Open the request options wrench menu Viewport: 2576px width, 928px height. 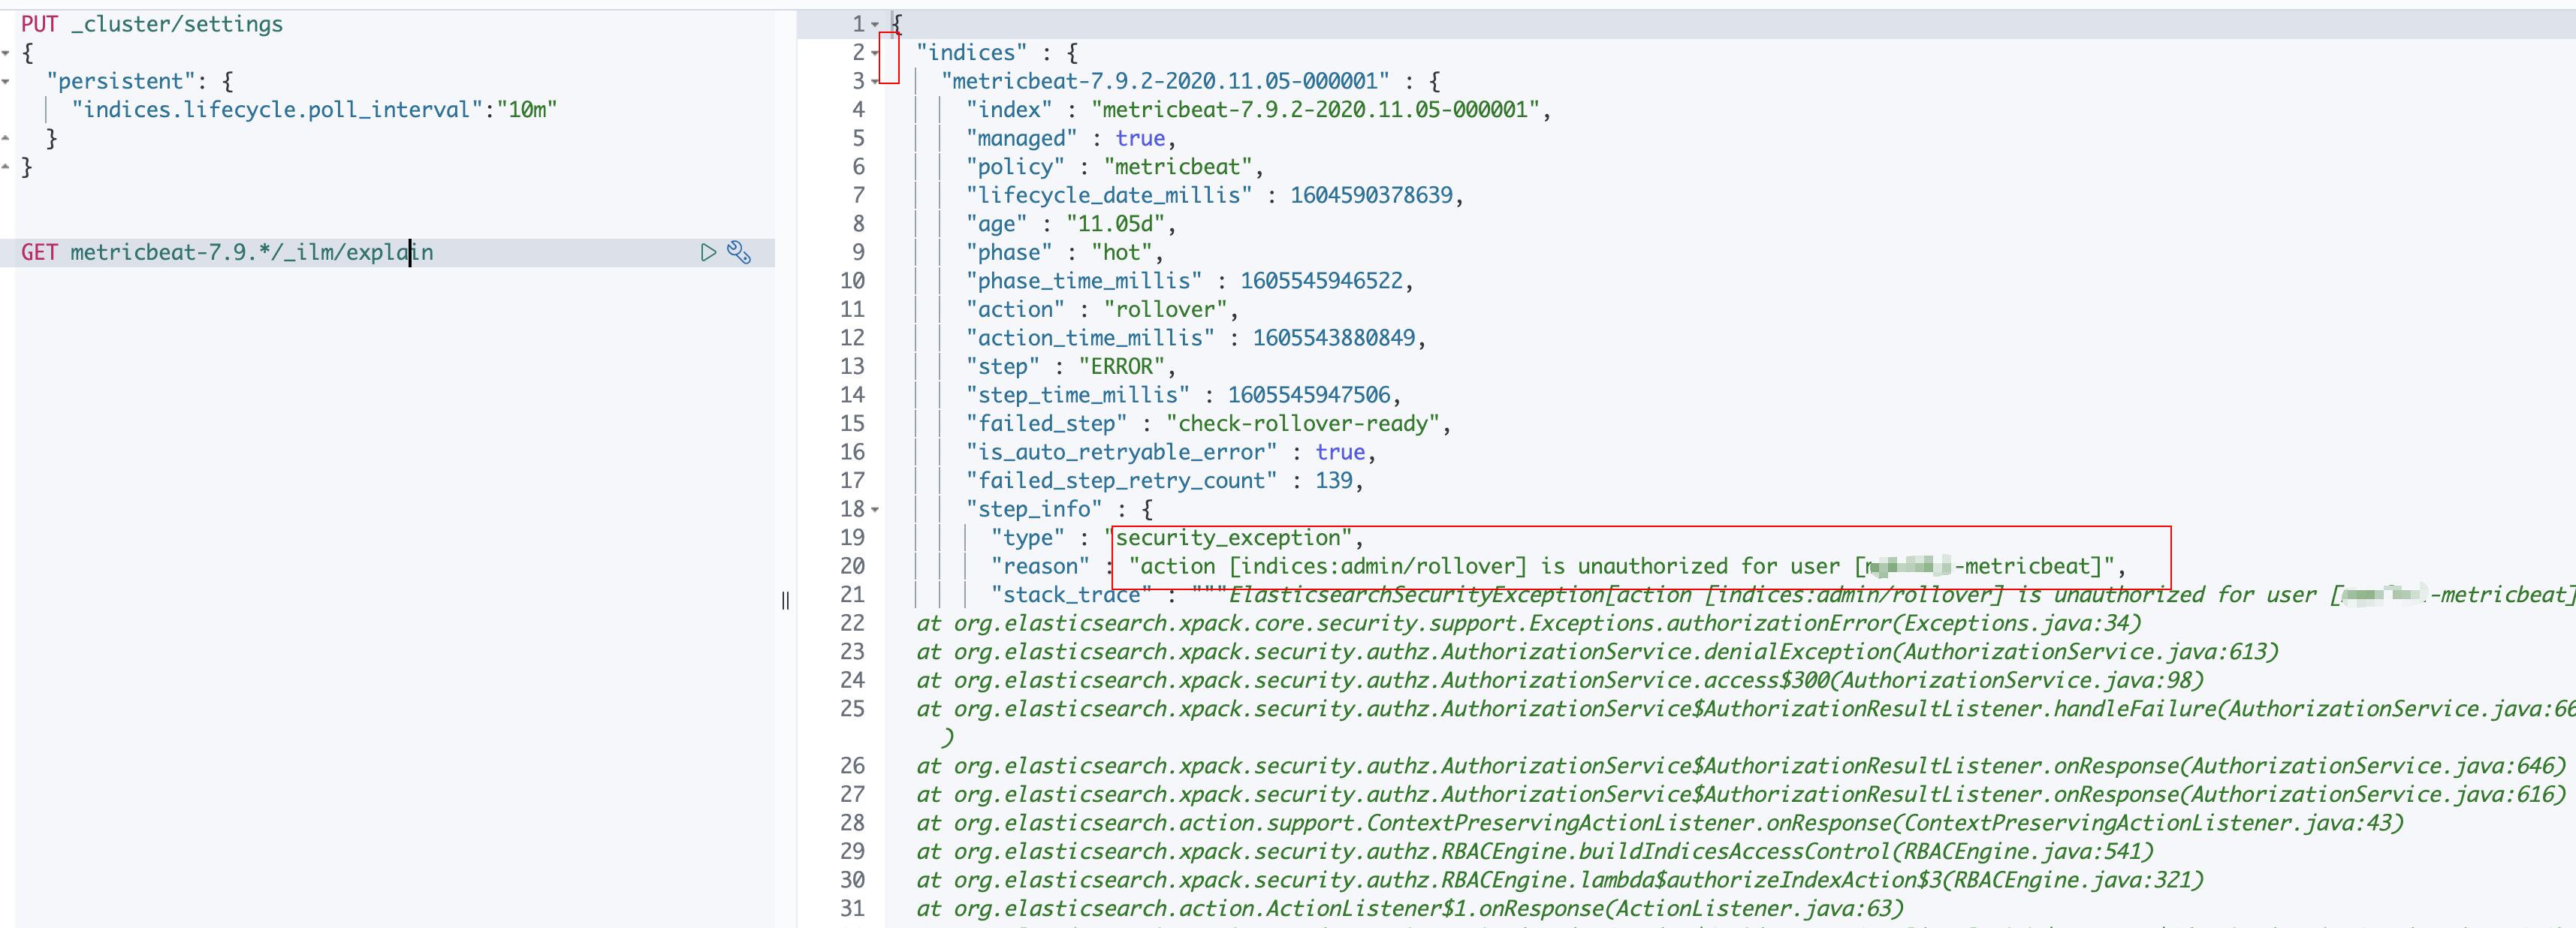pyautogui.click(x=740, y=252)
